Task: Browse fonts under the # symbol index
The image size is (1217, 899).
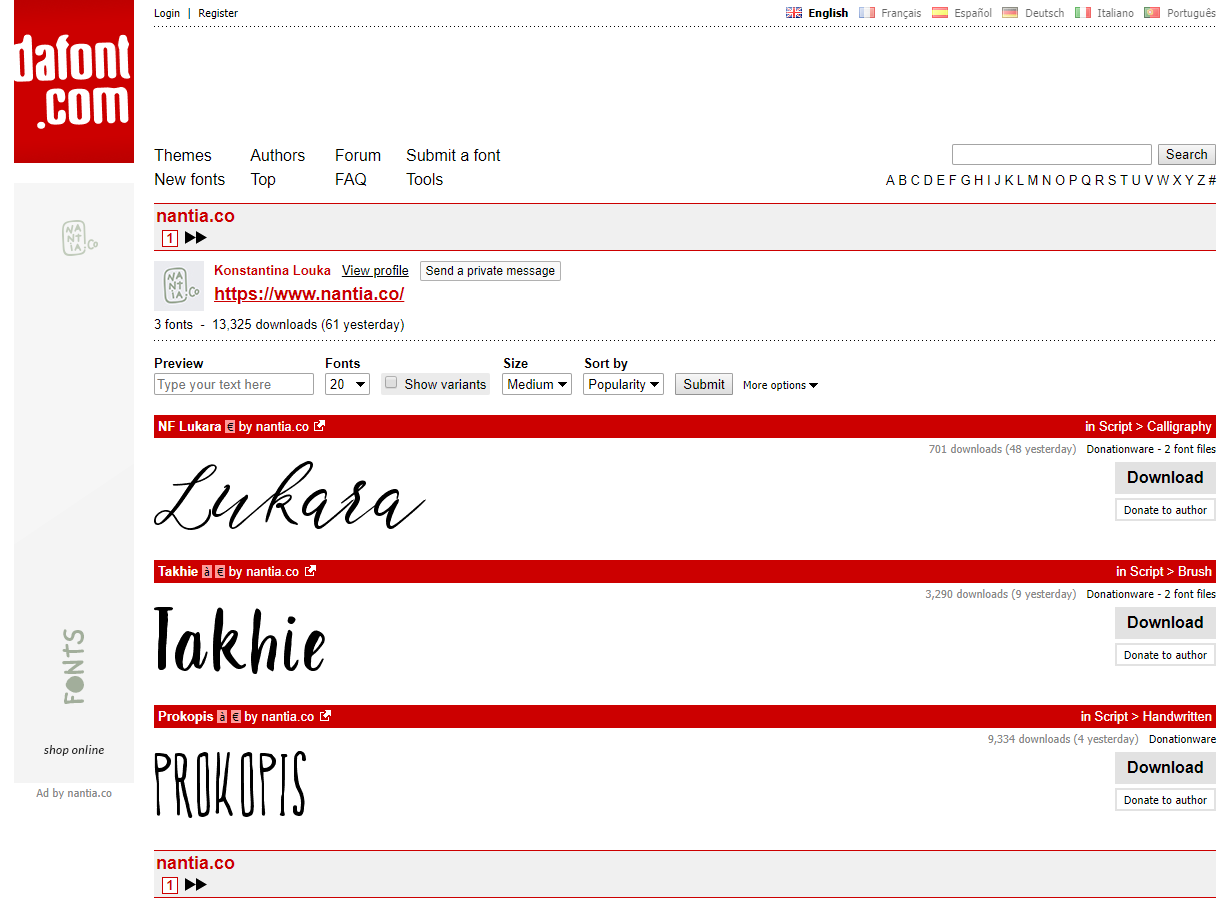Action: coord(1212,180)
